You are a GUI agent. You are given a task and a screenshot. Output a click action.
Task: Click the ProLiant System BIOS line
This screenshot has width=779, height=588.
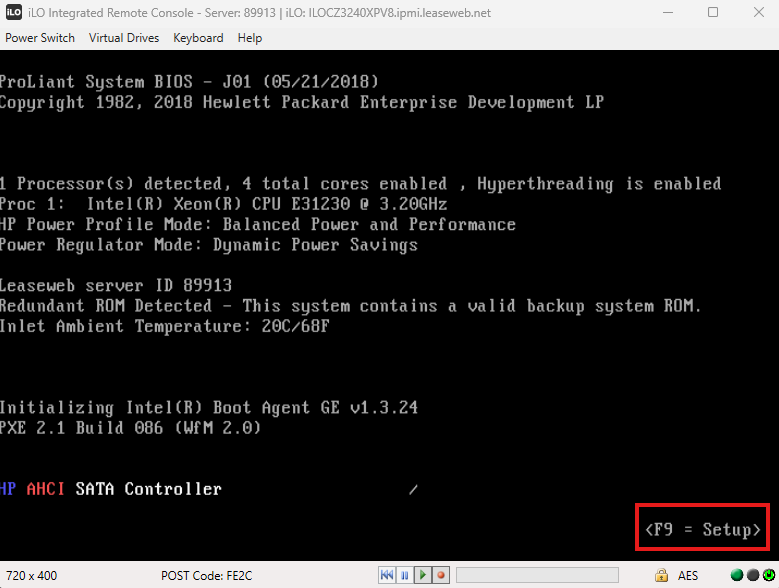point(189,82)
